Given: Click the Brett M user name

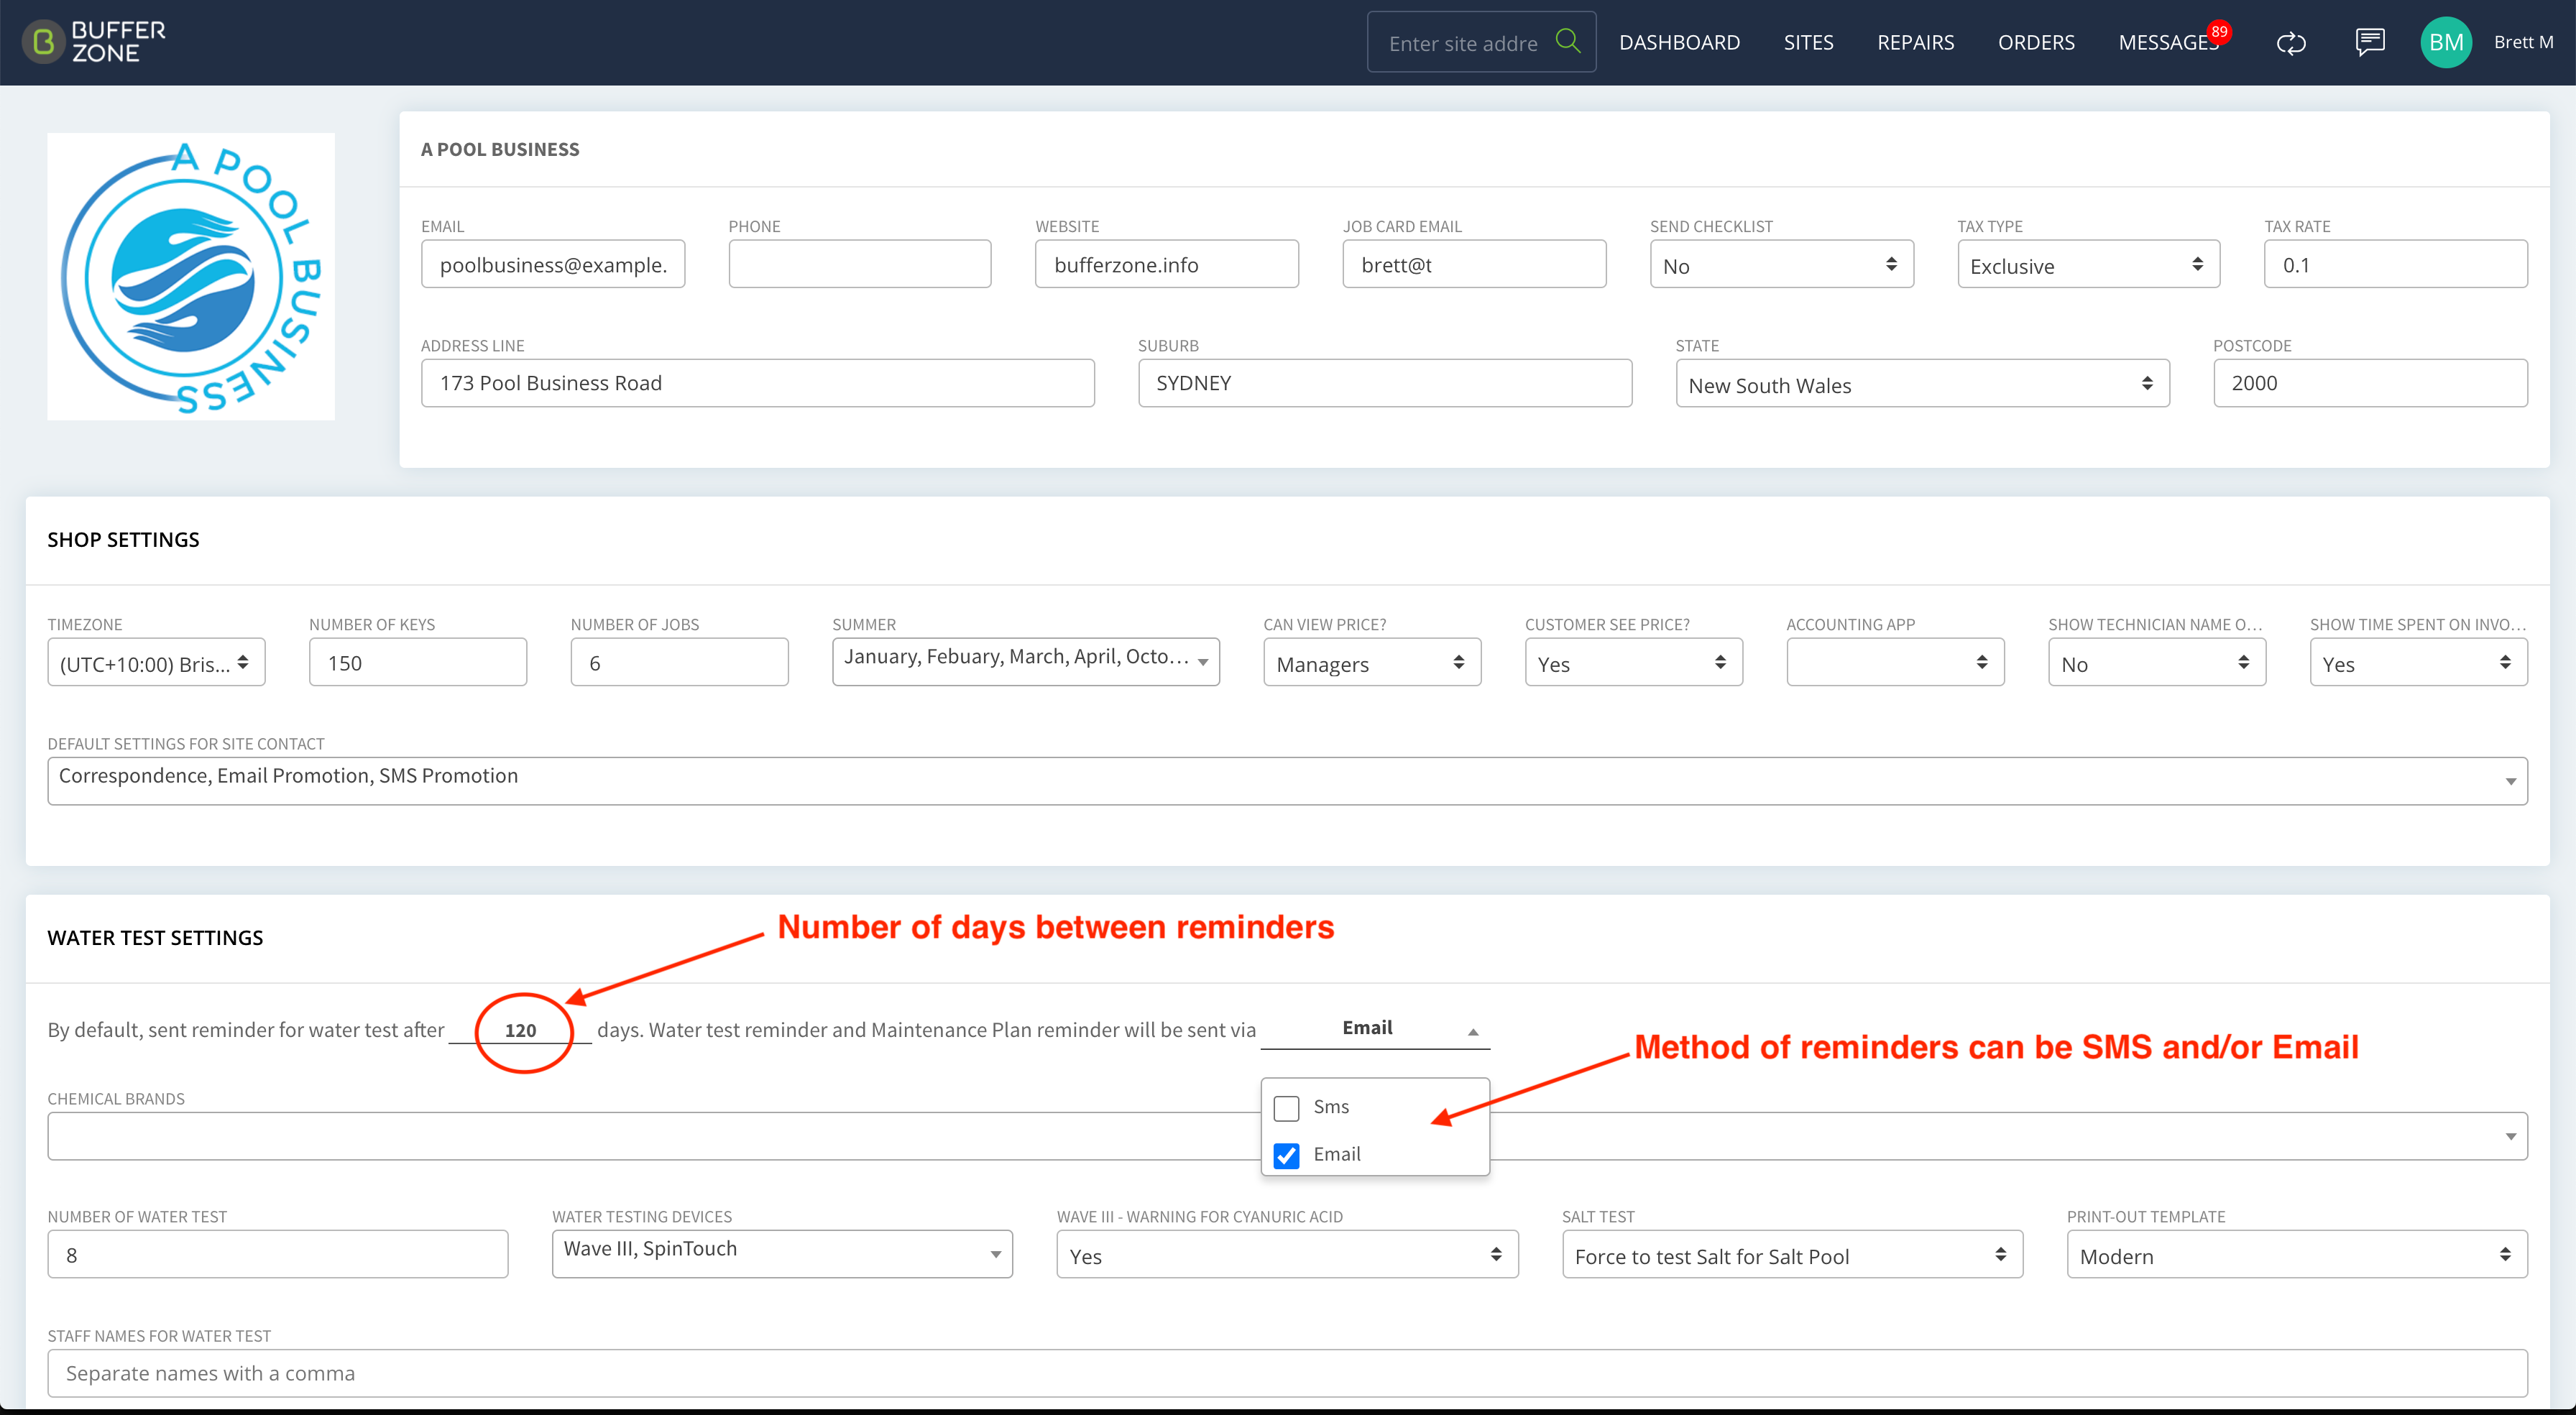Looking at the screenshot, I should pyautogui.click(x=2523, y=42).
